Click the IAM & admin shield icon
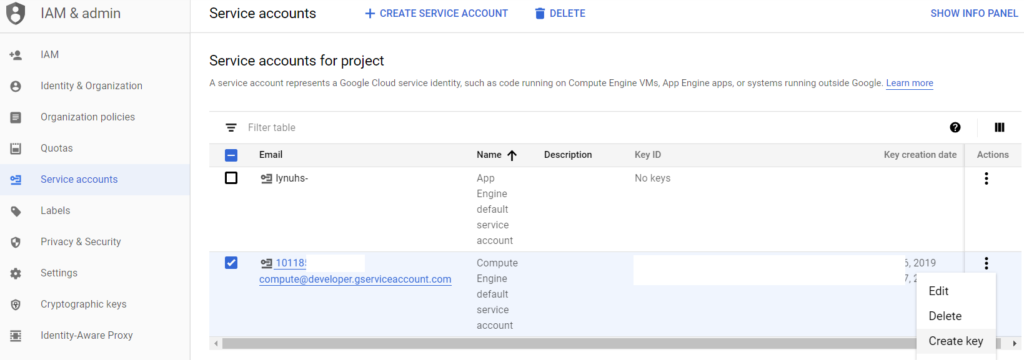1024x360 pixels. [16, 14]
